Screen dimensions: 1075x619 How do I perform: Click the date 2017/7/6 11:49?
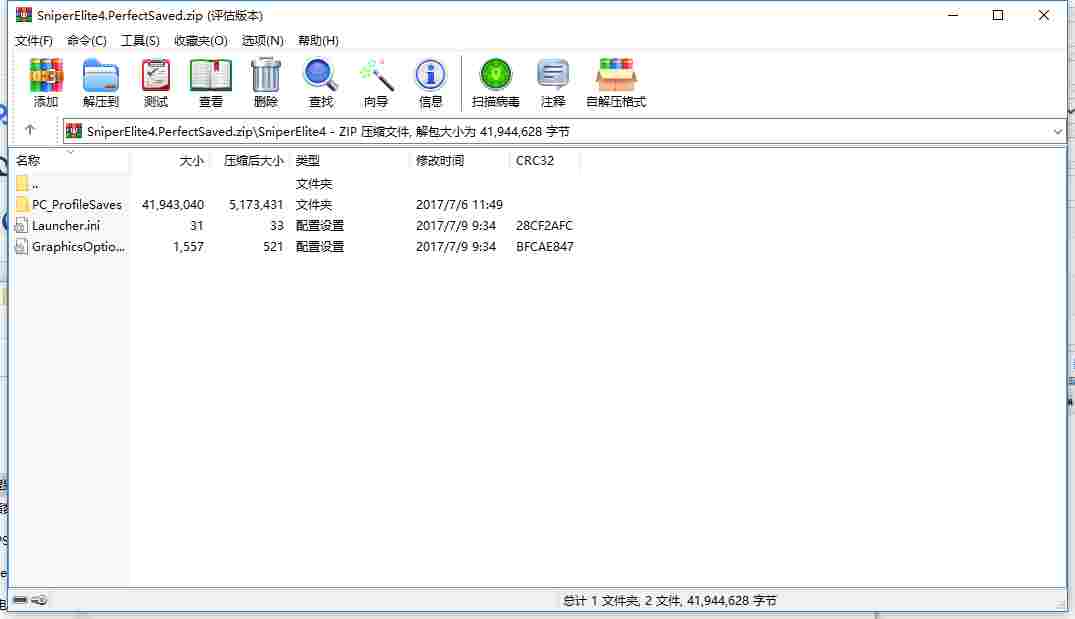tap(459, 205)
